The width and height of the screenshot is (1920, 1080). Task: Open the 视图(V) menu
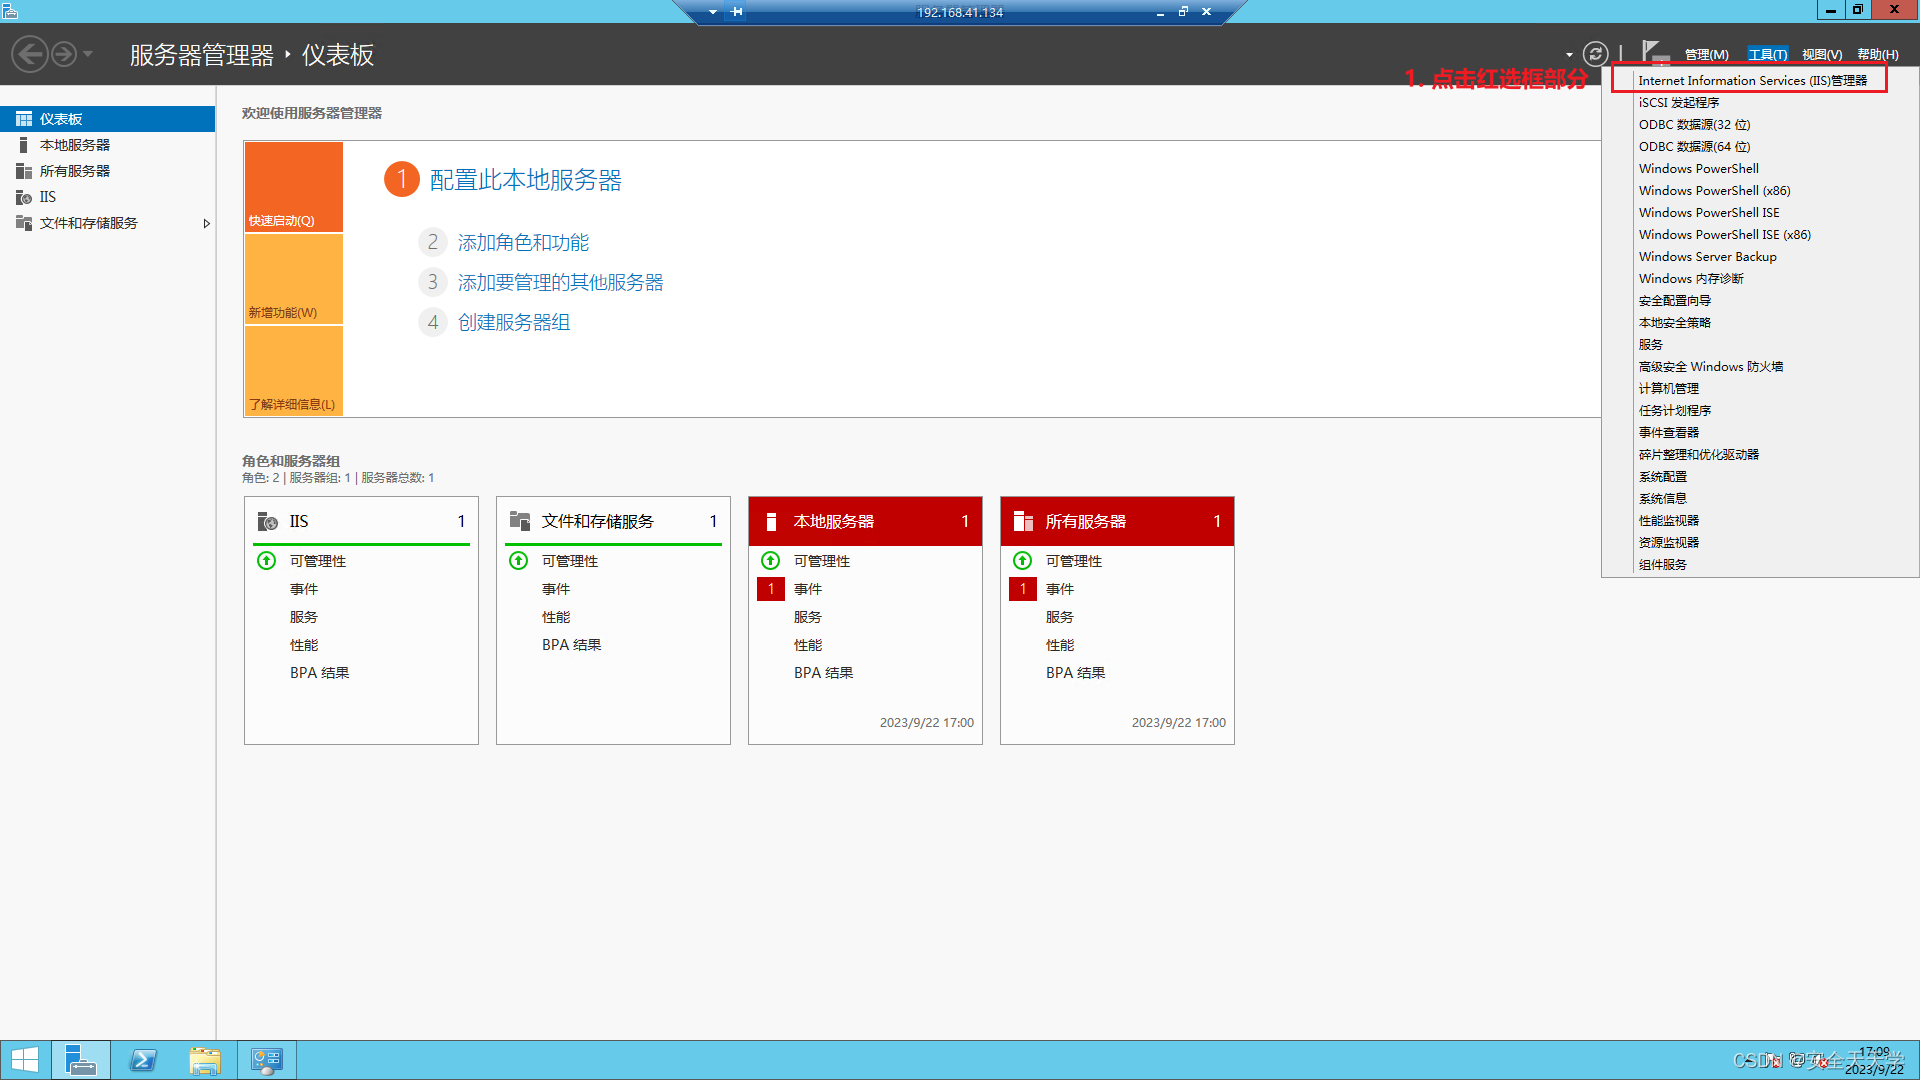coord(1822,55)
